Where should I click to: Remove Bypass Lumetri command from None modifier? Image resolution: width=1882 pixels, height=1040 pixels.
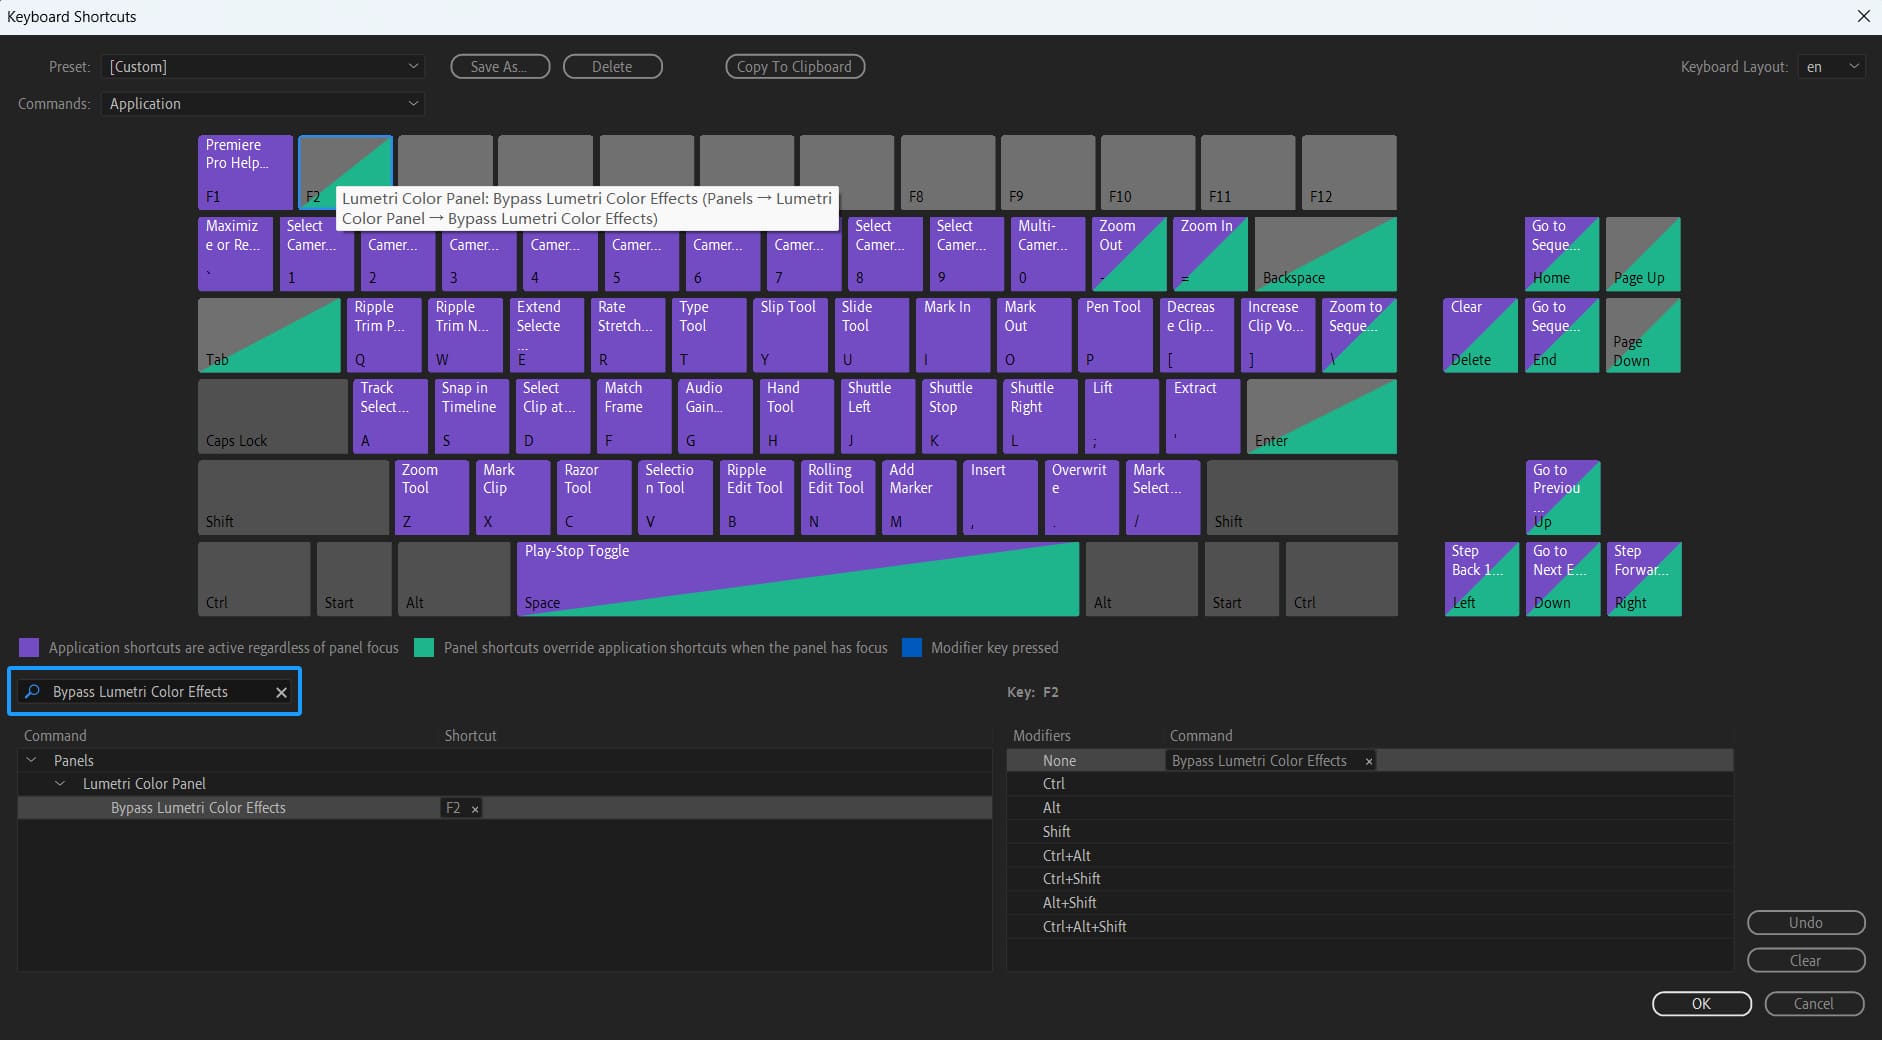(x=1369, y=762)
